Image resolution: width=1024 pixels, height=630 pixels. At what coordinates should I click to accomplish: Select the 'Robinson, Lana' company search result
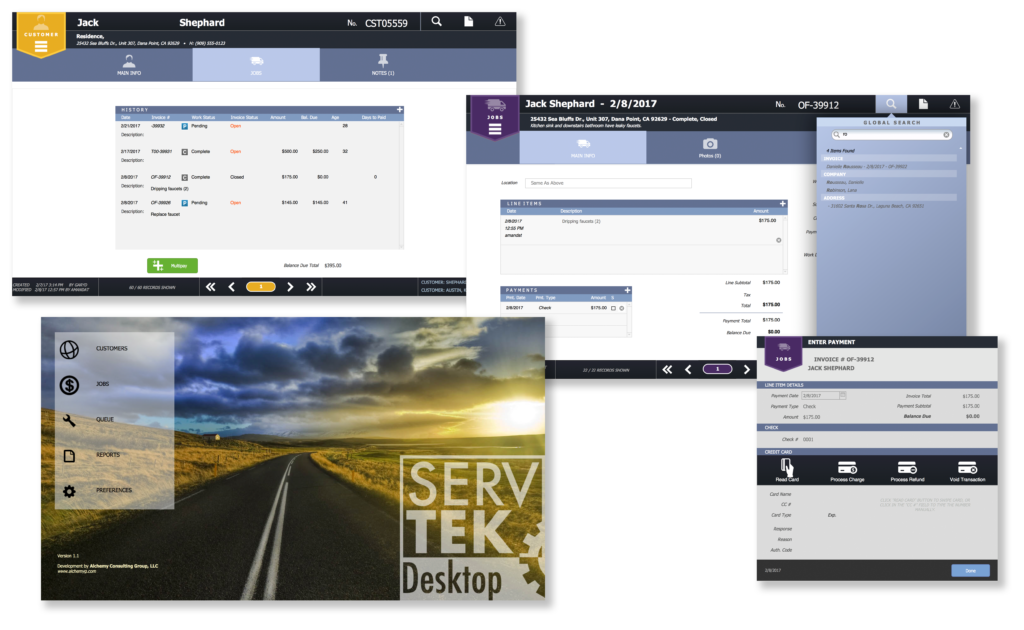(842, 190)
